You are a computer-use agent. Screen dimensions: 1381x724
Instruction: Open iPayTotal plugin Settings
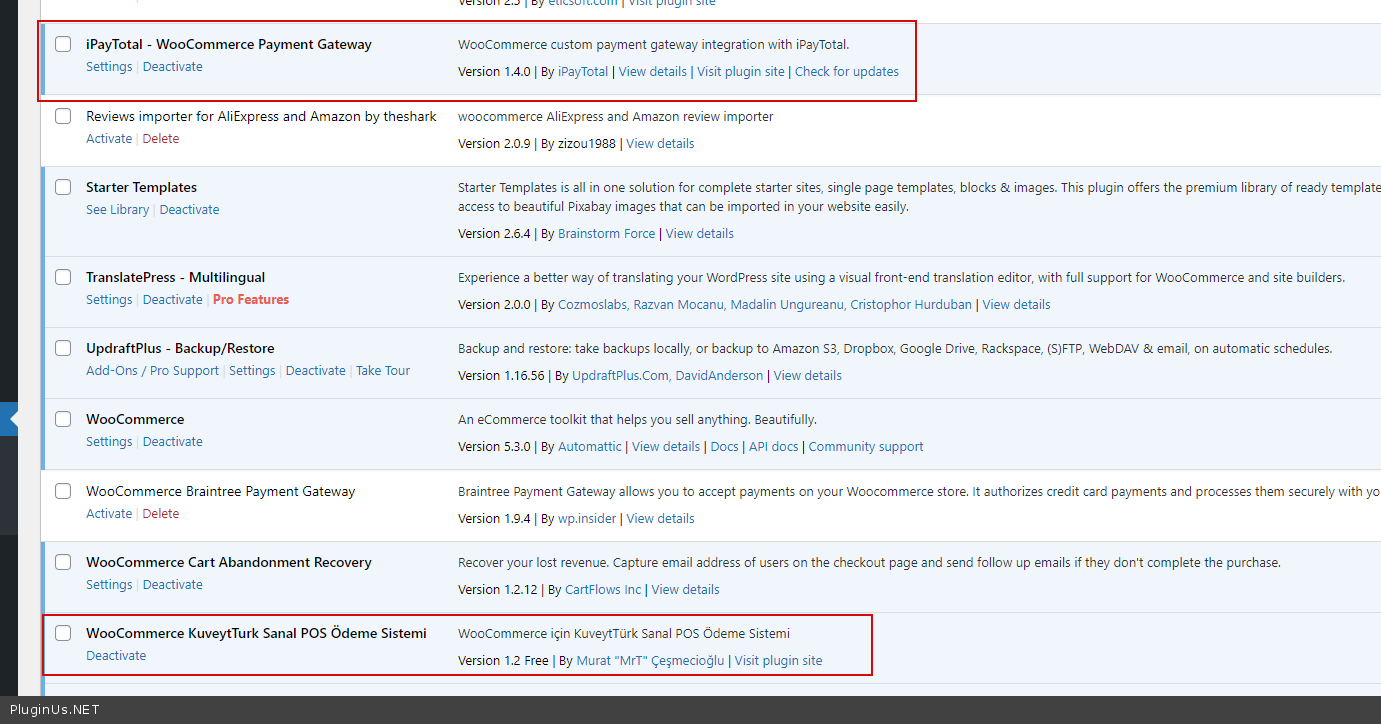point(109,67)
